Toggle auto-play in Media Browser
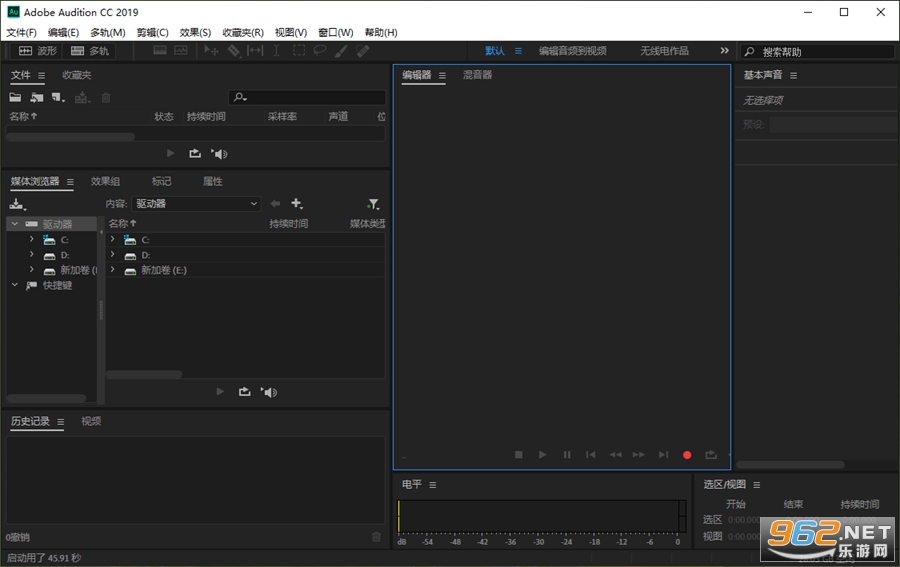Screen dimensions: 900x567 point(269,392)
